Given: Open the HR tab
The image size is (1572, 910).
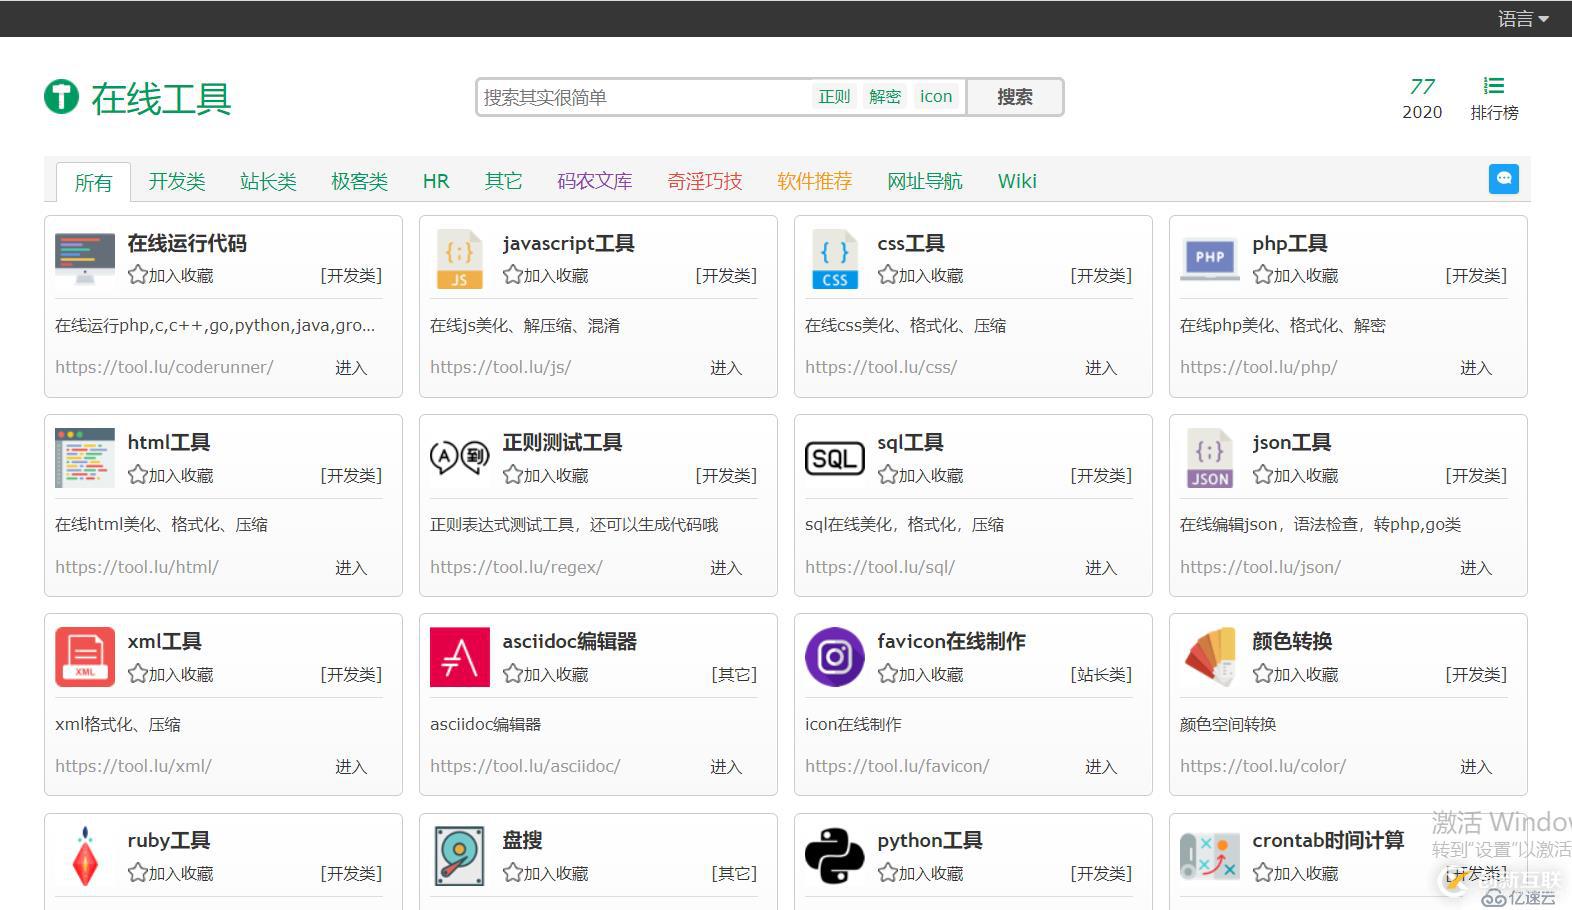Looking at the screenshot, I should [436, 181].
